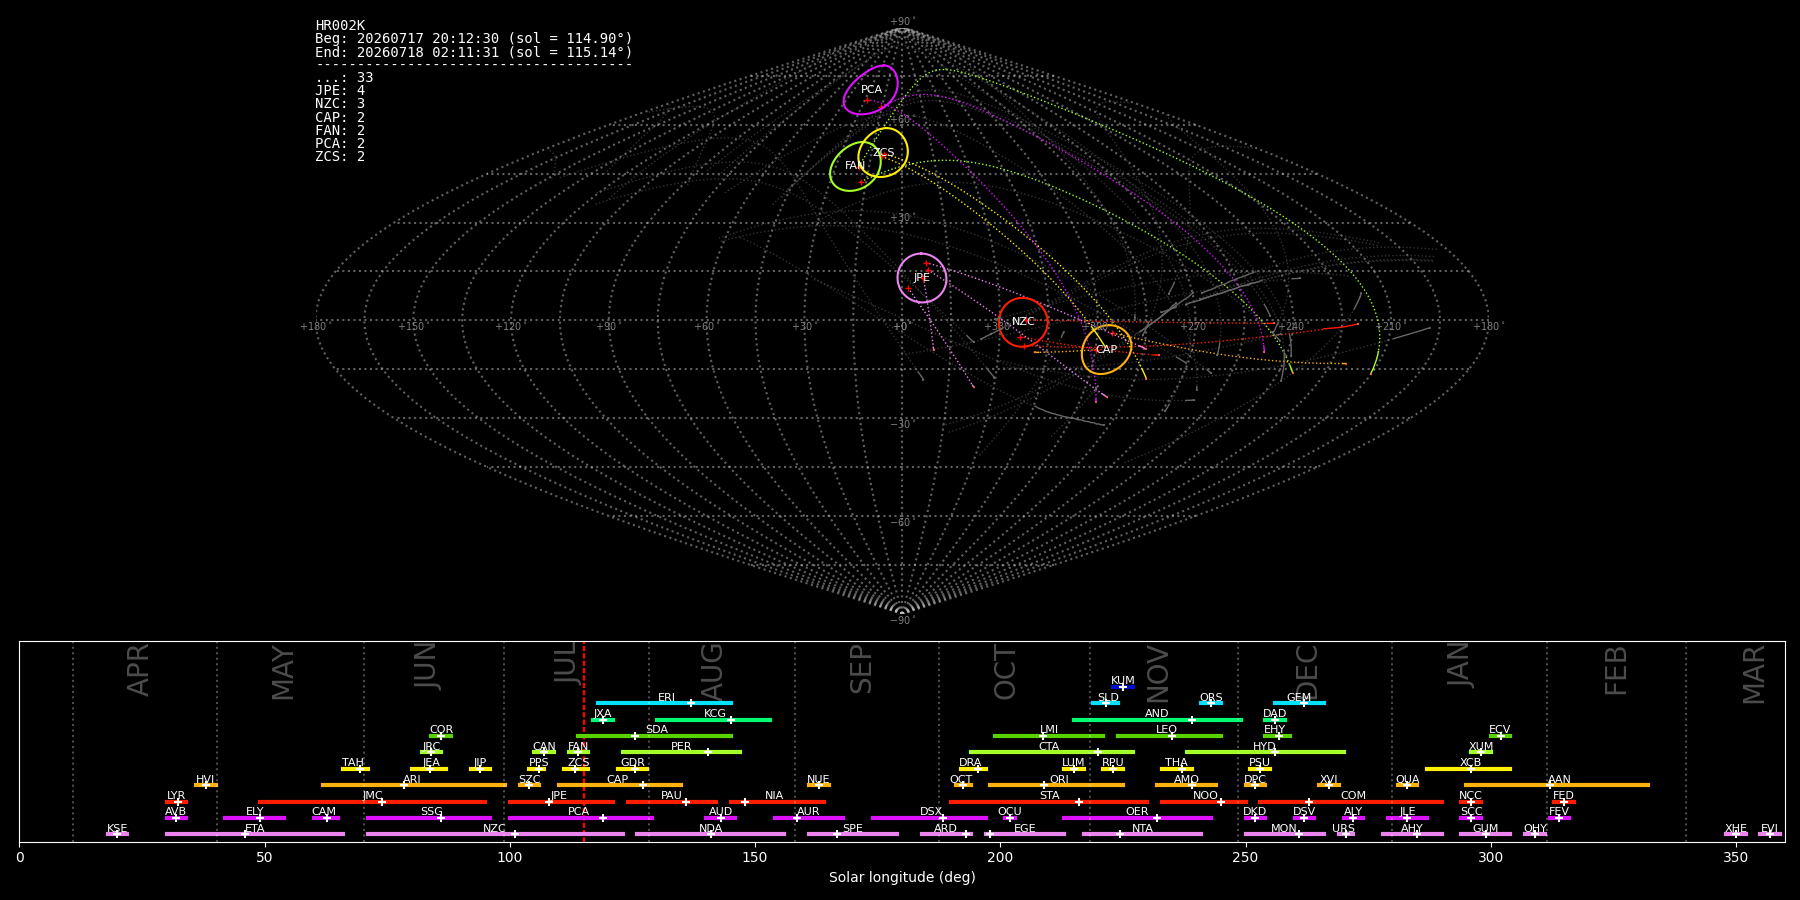The width and height of the screenshot is (1800, 900).
Task: Click the red dashed current solar longitude line
Action: (584, 741)
